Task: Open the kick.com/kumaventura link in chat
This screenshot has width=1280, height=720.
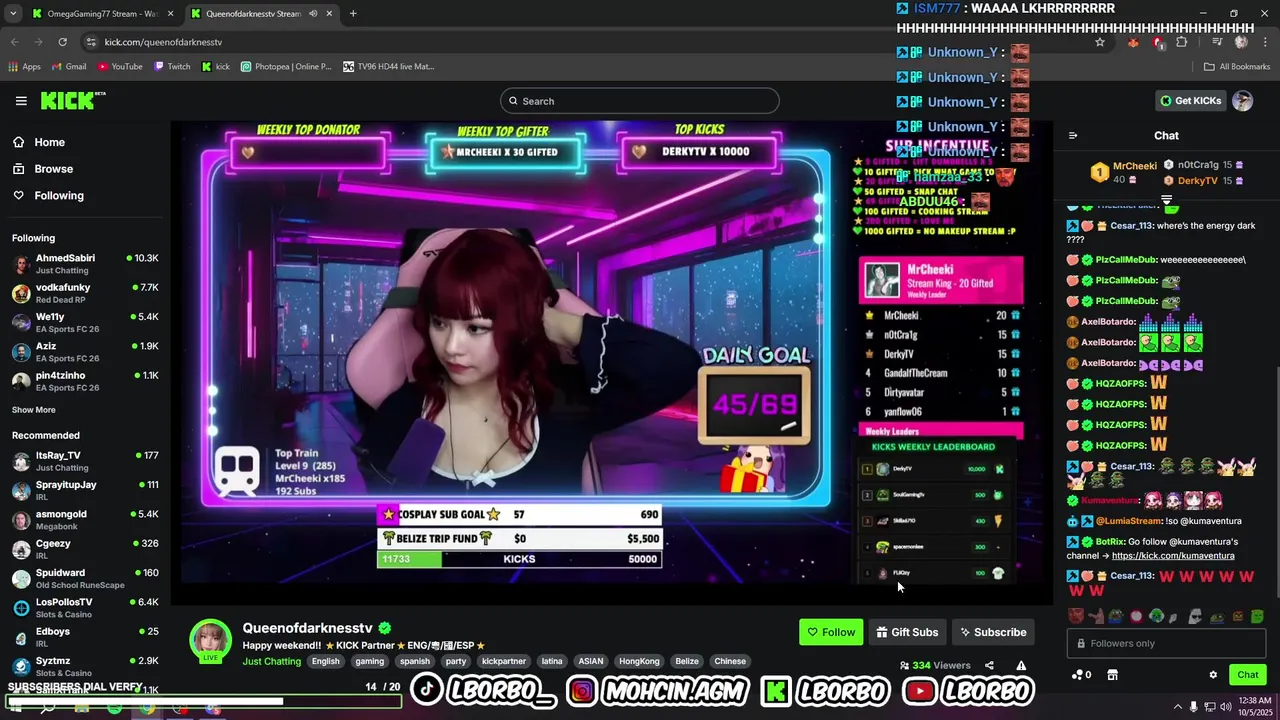Action: coord(1173,556)
